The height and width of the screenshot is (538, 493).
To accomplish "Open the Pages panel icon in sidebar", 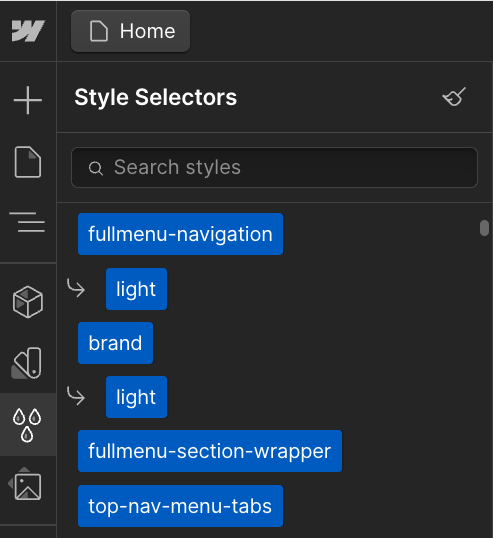I will pyautogui.click(x=28, y=162).
